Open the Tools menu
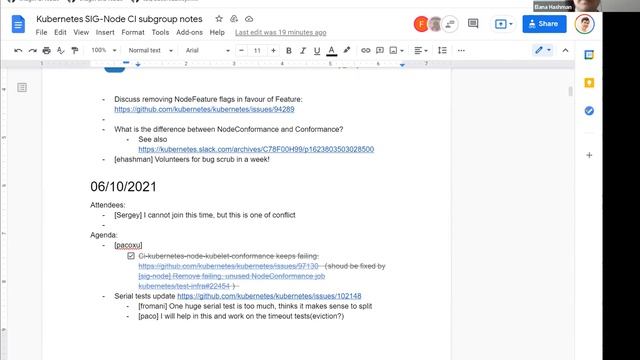The image size is (640, 360). tap(160, 32)
